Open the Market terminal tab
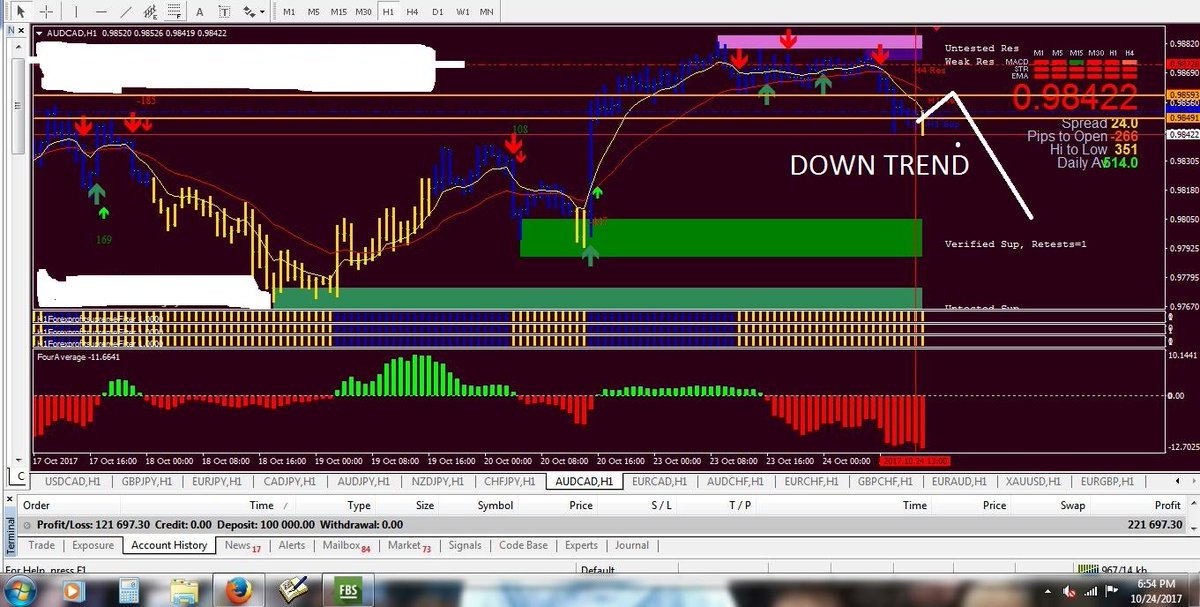This screenshot has height=607, width=1200. click(409, 545)
